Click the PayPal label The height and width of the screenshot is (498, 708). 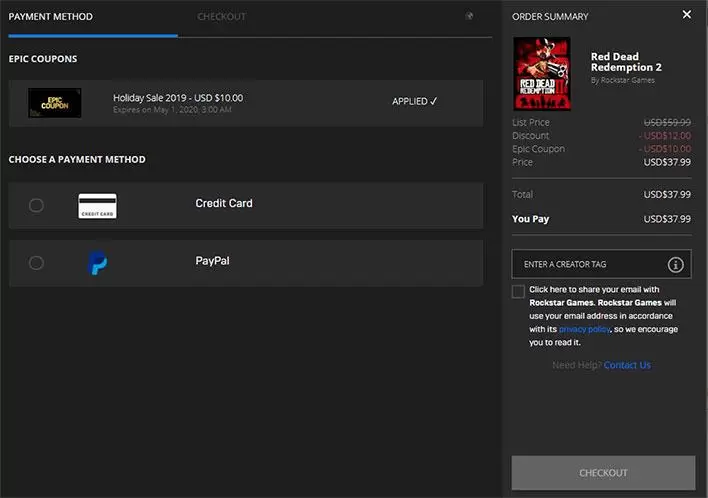tap(212, 261)
